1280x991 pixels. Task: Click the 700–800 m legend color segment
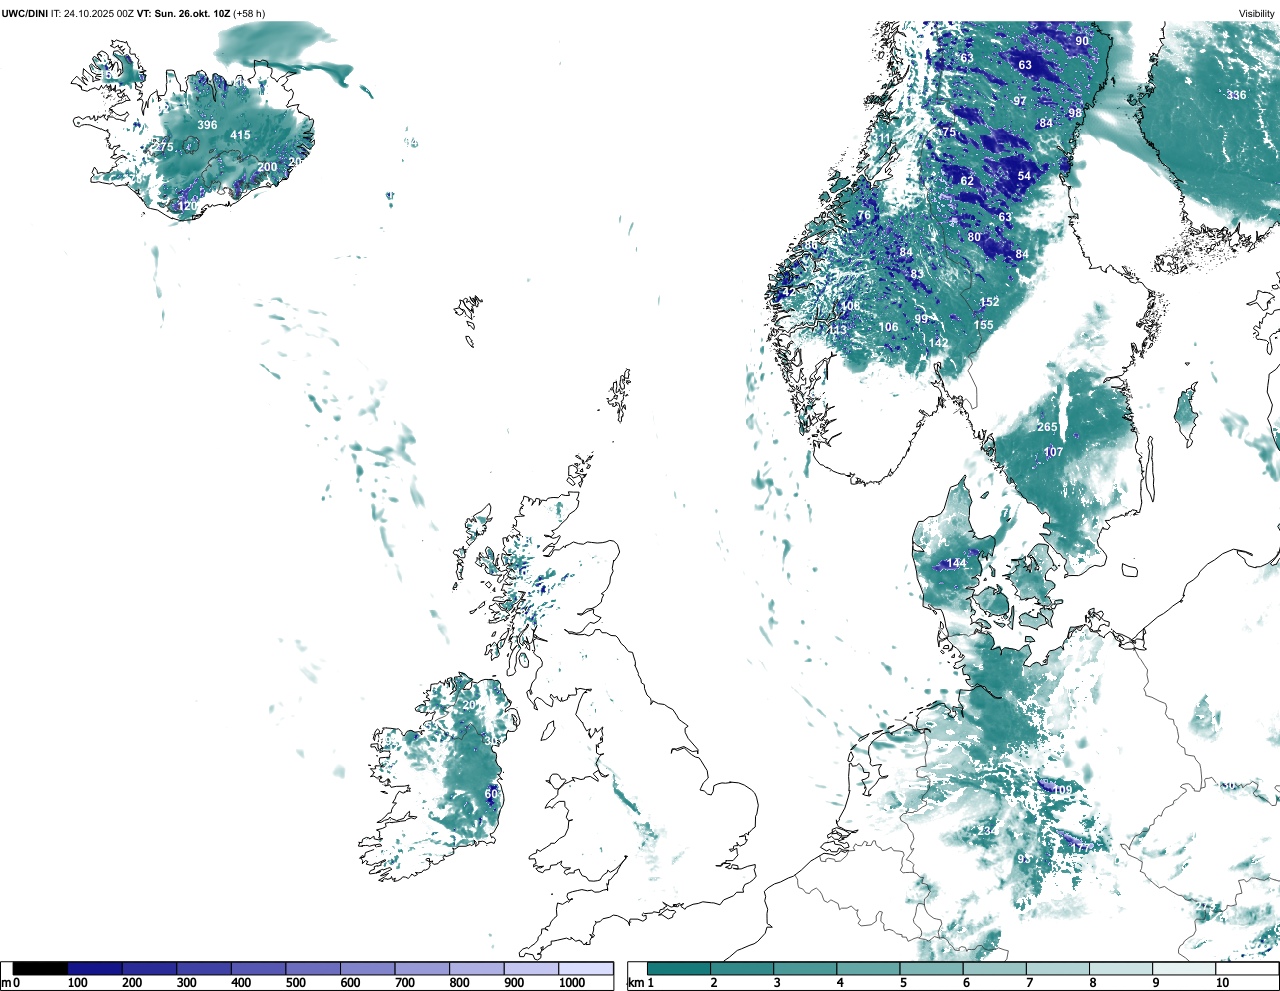point(422,969)
